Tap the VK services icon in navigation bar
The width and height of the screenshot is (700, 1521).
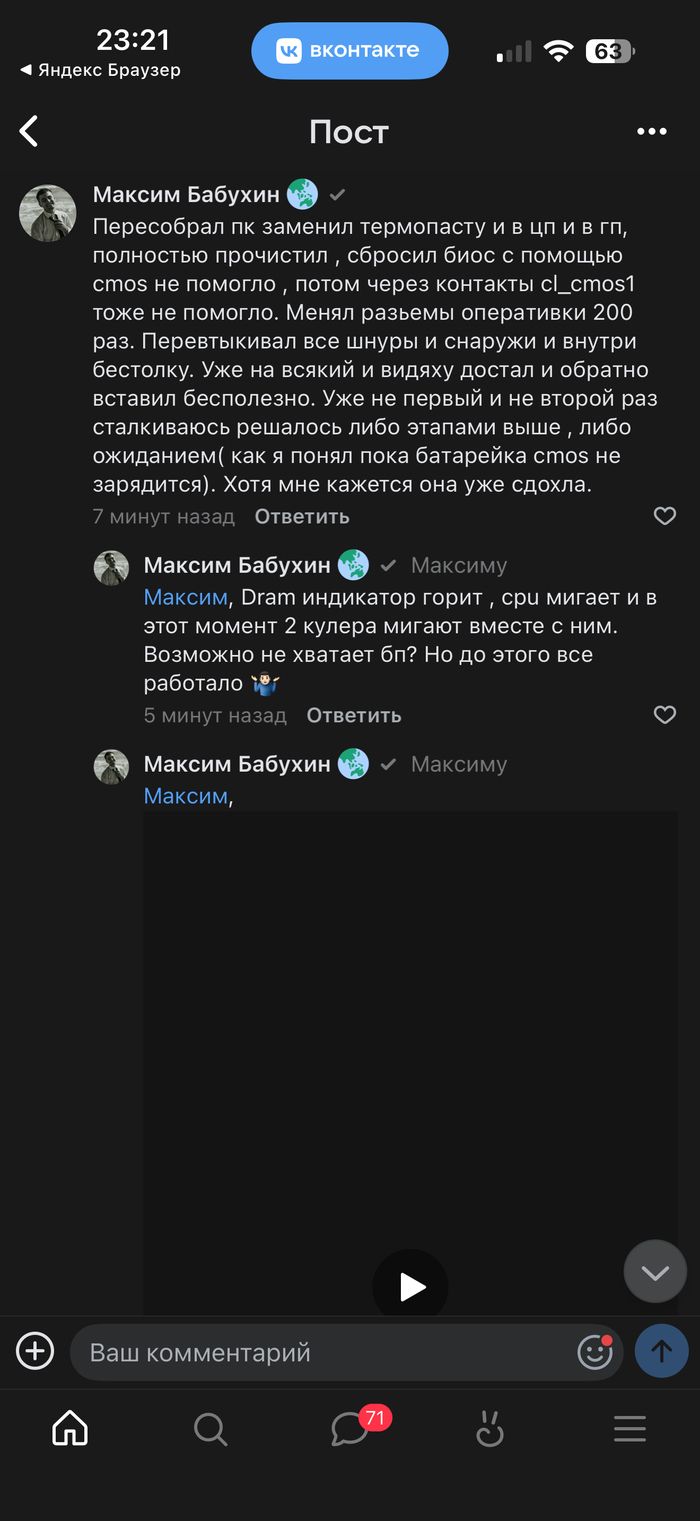(x=489, y=1428)
